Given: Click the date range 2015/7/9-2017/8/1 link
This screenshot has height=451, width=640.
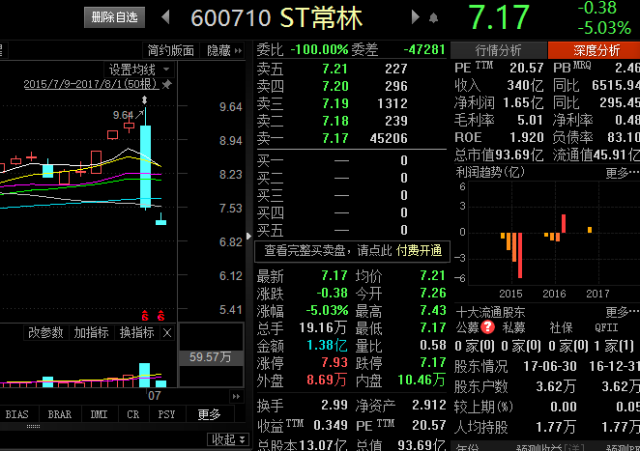Looking at the screenshot, I should 91,84.
